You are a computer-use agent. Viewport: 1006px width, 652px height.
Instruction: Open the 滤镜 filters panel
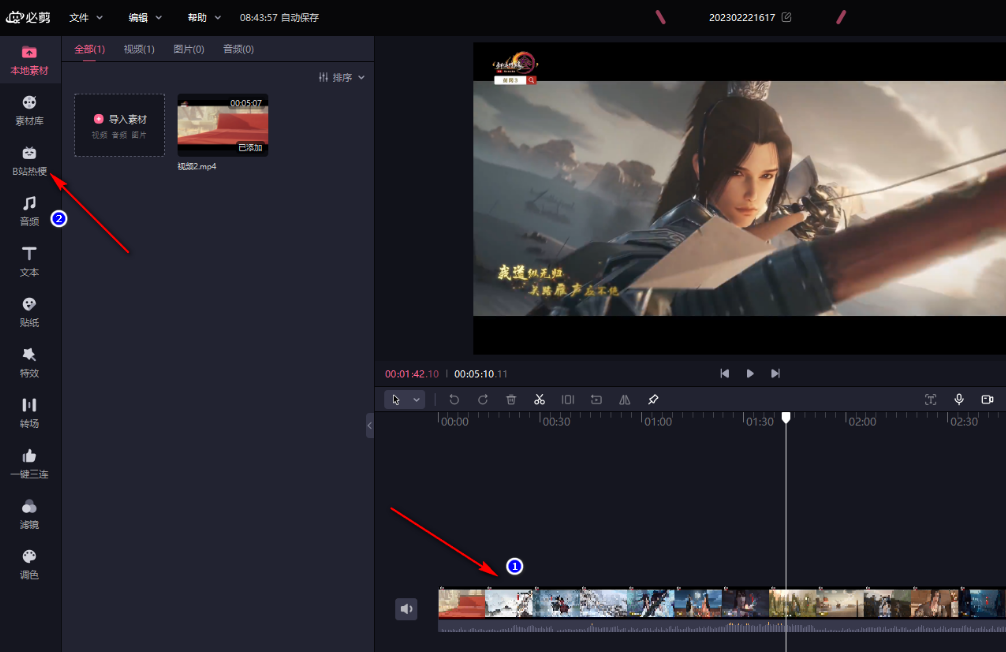tap(30, 515)
